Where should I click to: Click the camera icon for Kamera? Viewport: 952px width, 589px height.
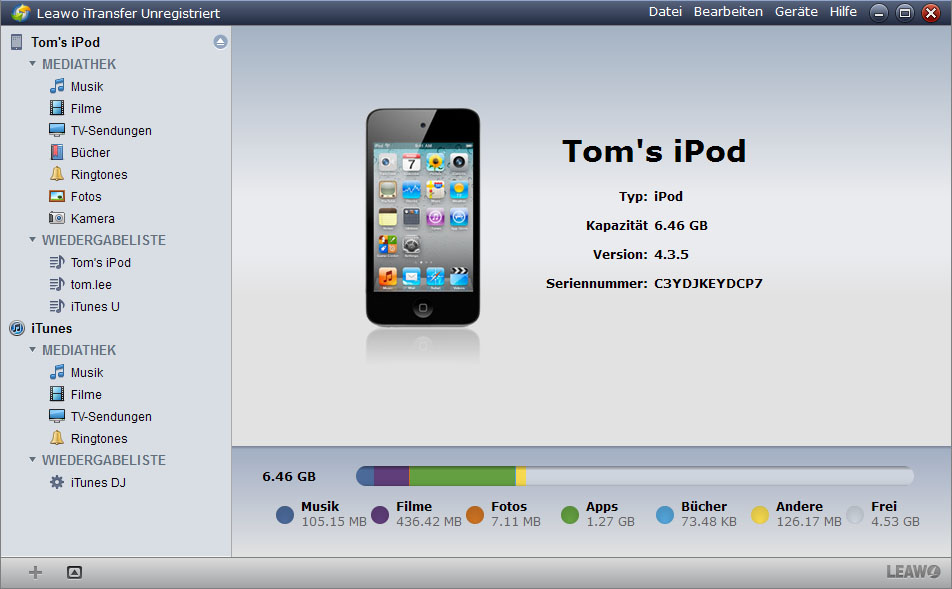click(57, 218)
